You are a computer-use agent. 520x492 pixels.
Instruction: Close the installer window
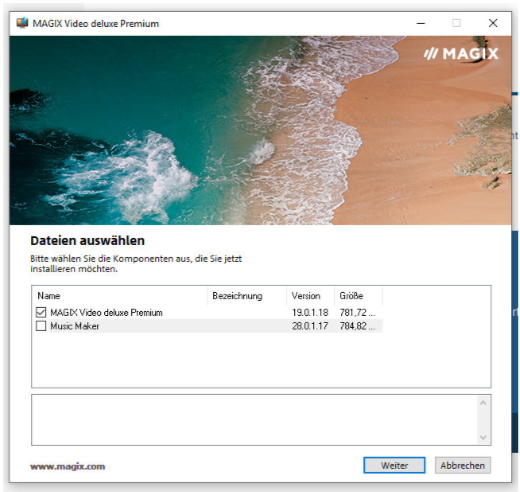pos(493,23)
